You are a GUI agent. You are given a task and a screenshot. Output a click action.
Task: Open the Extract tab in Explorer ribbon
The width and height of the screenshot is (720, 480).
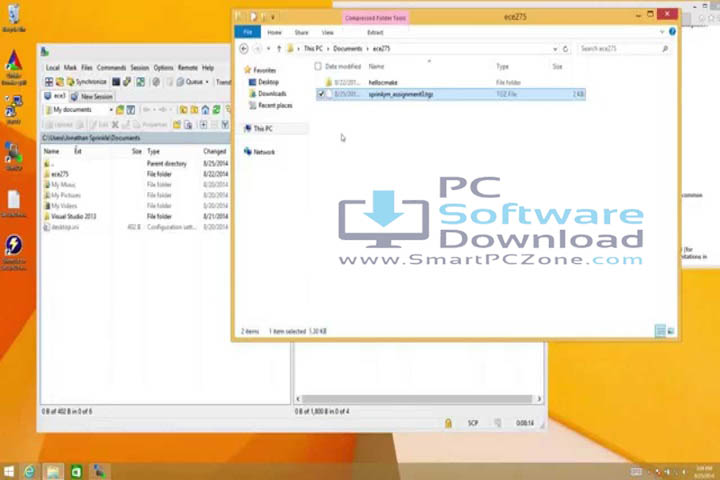click(x=375, y=33)
